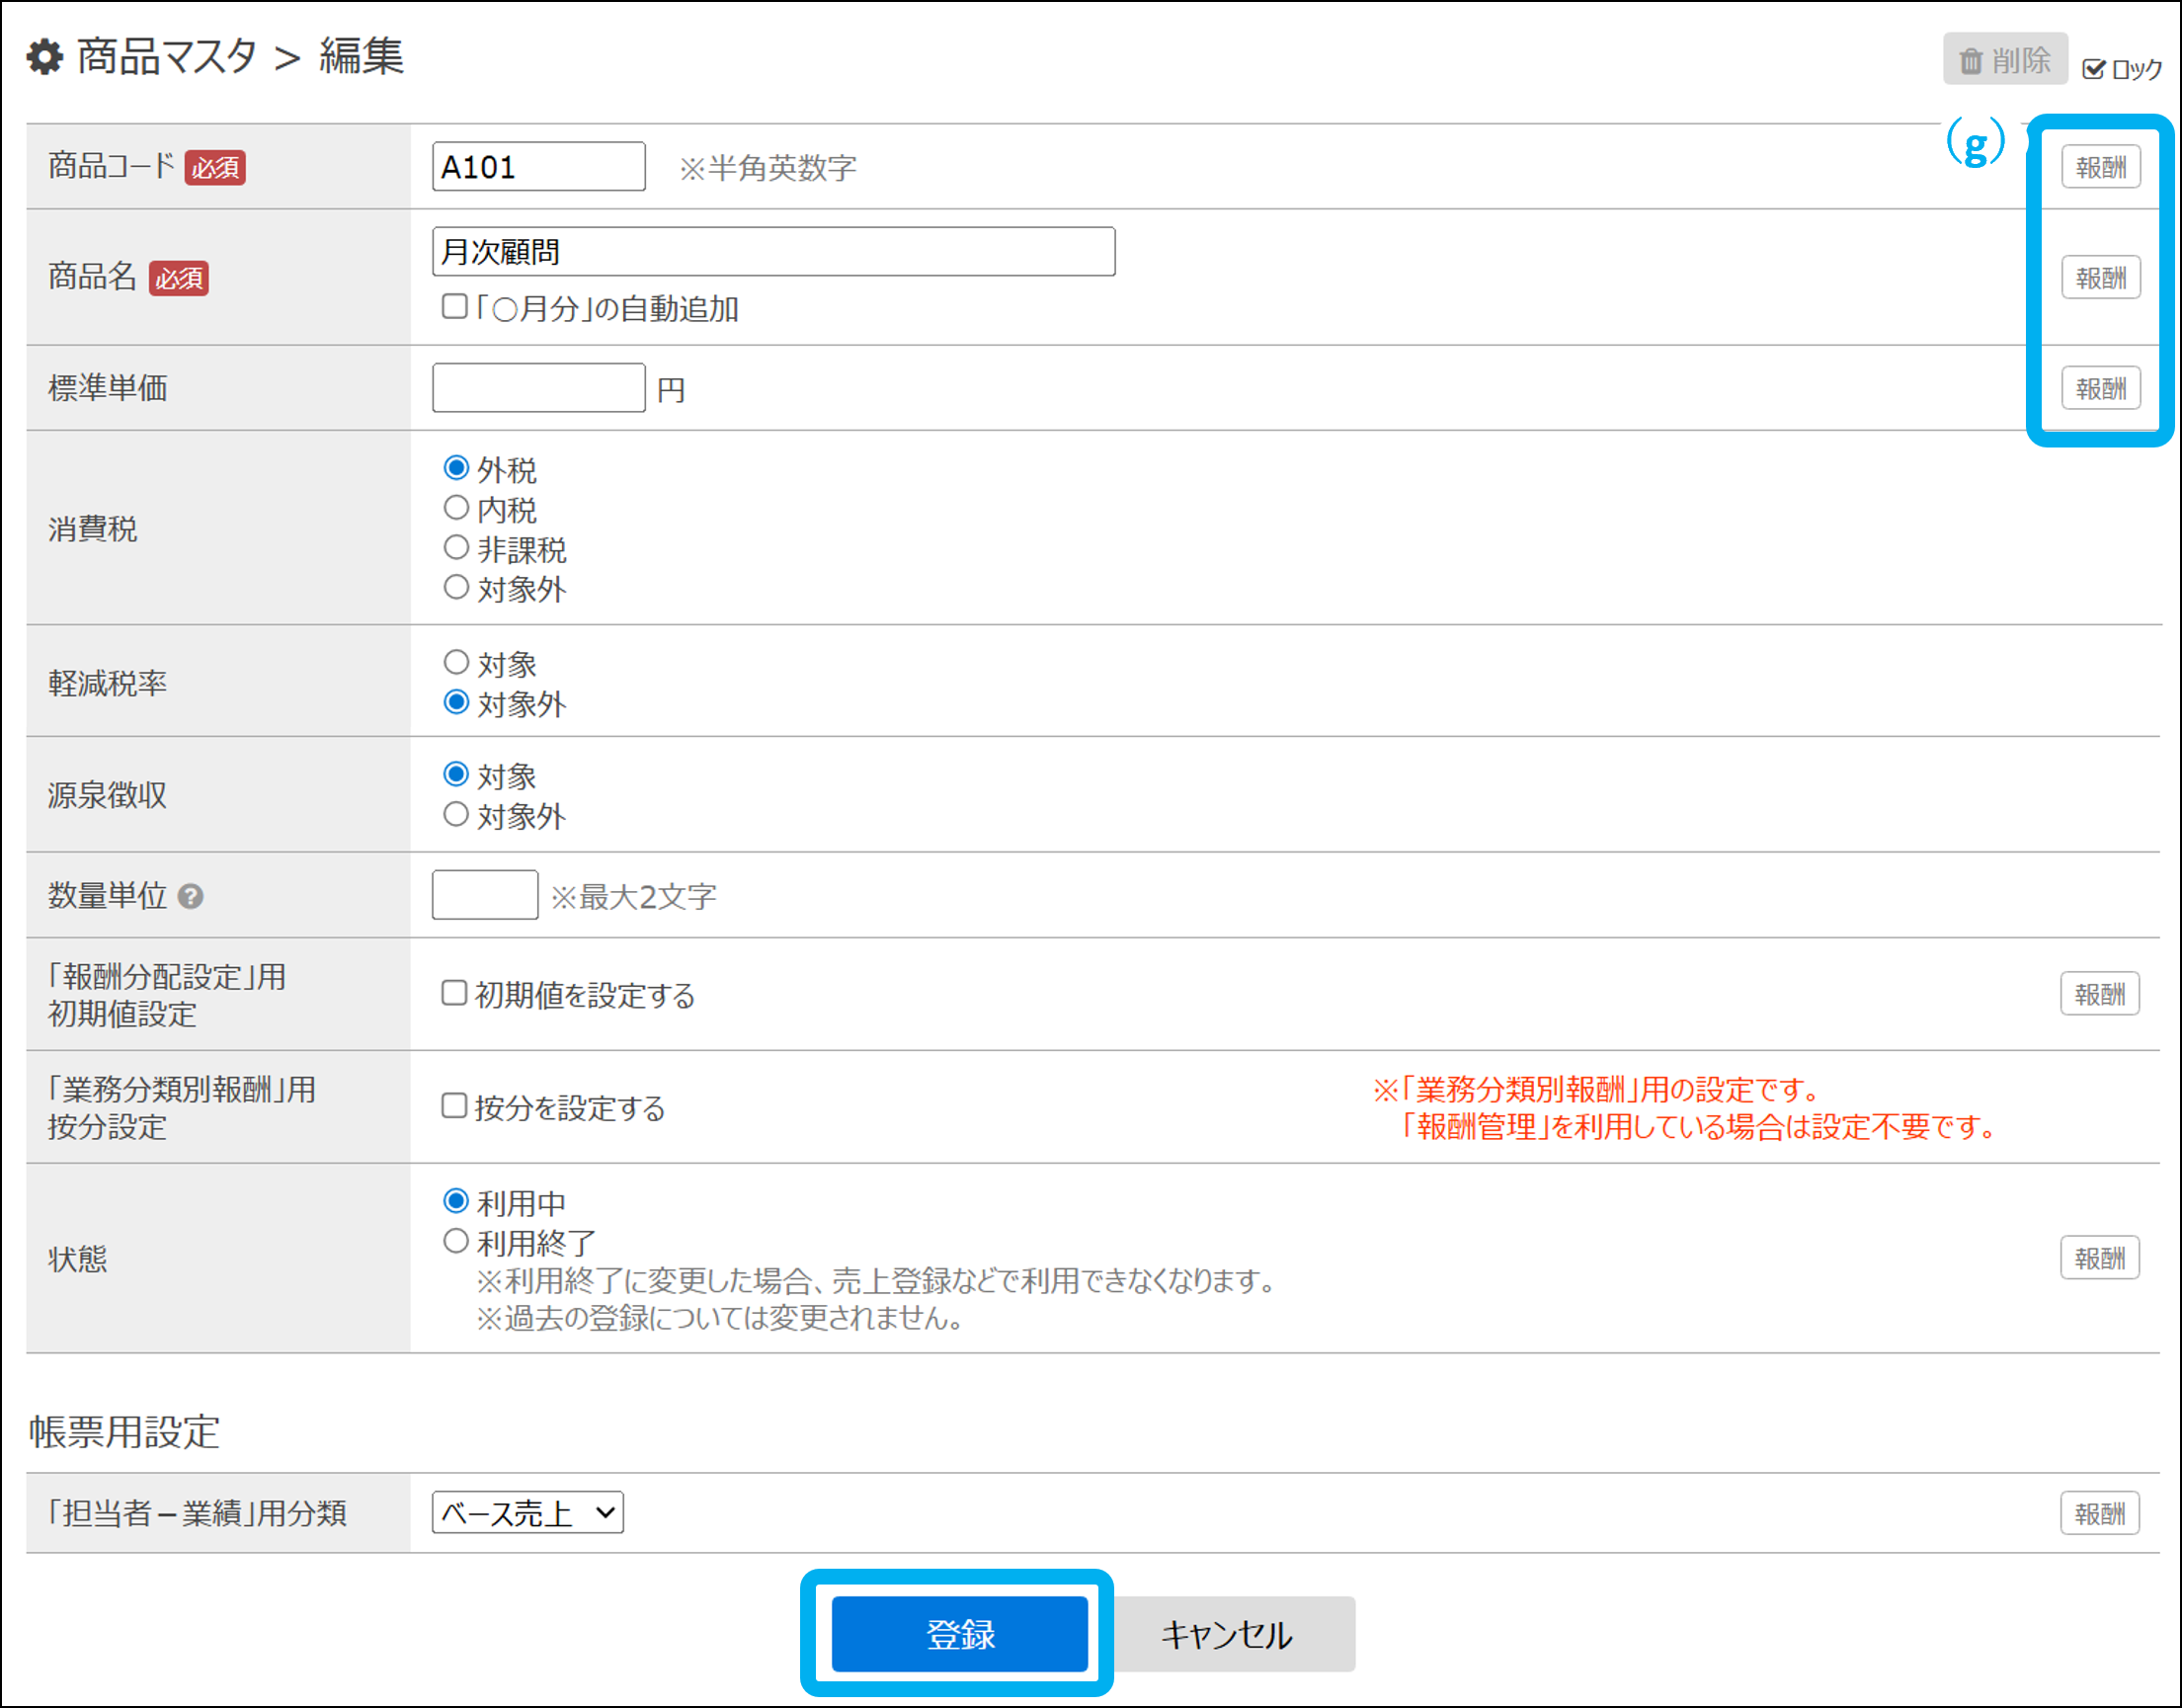Check 按分を設定する option
This screenshot has width=2182, height=1708.
(x=455, y=1106)
